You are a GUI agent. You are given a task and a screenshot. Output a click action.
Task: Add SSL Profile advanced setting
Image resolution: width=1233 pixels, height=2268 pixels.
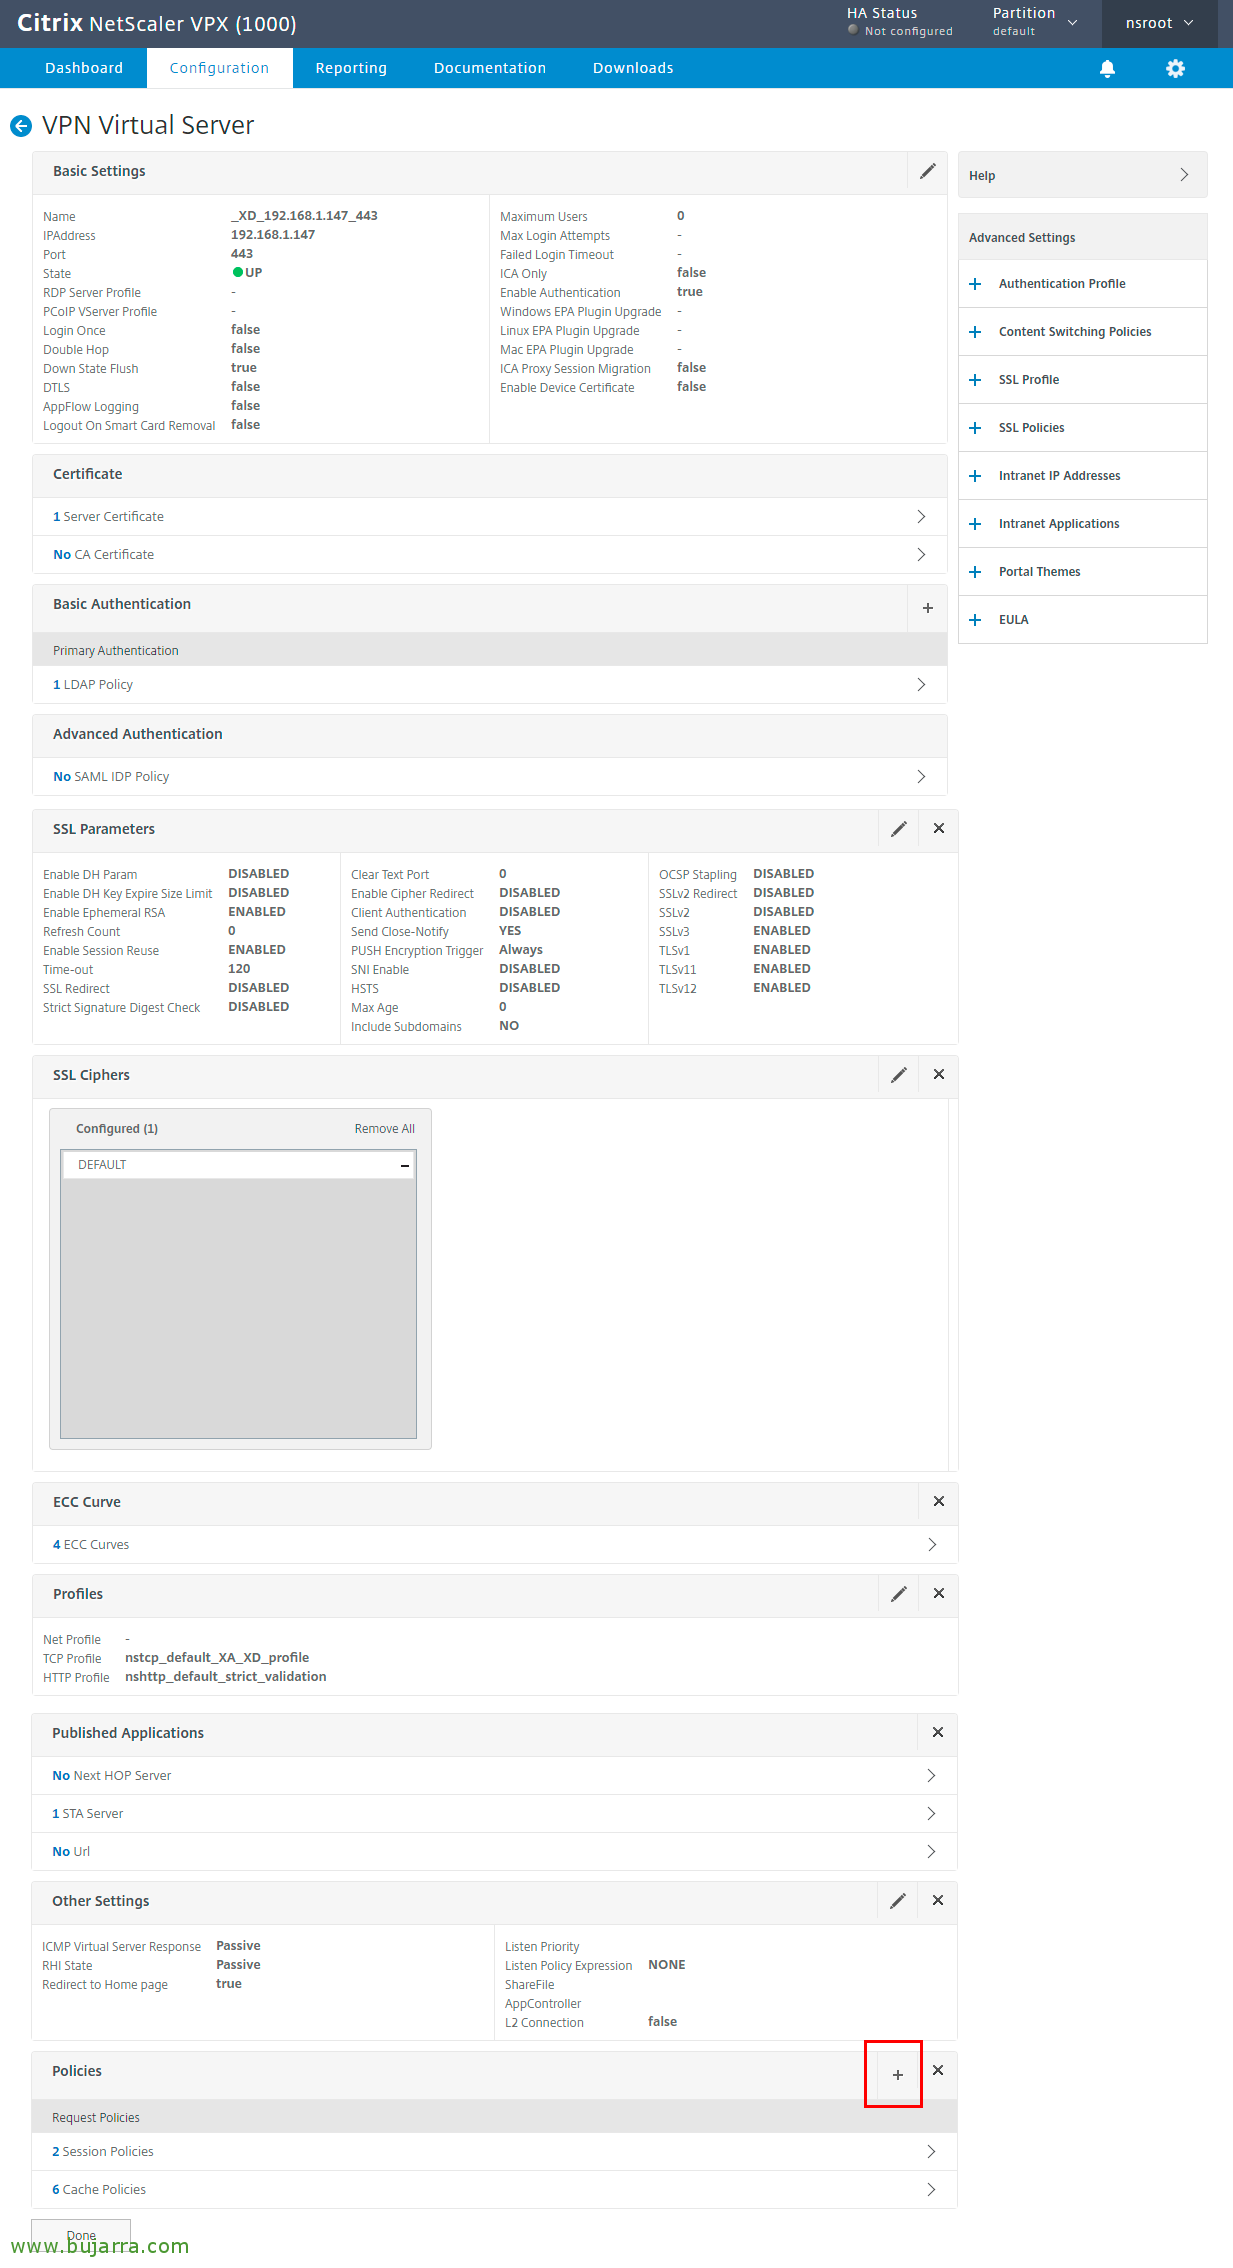coord(1083,380)
